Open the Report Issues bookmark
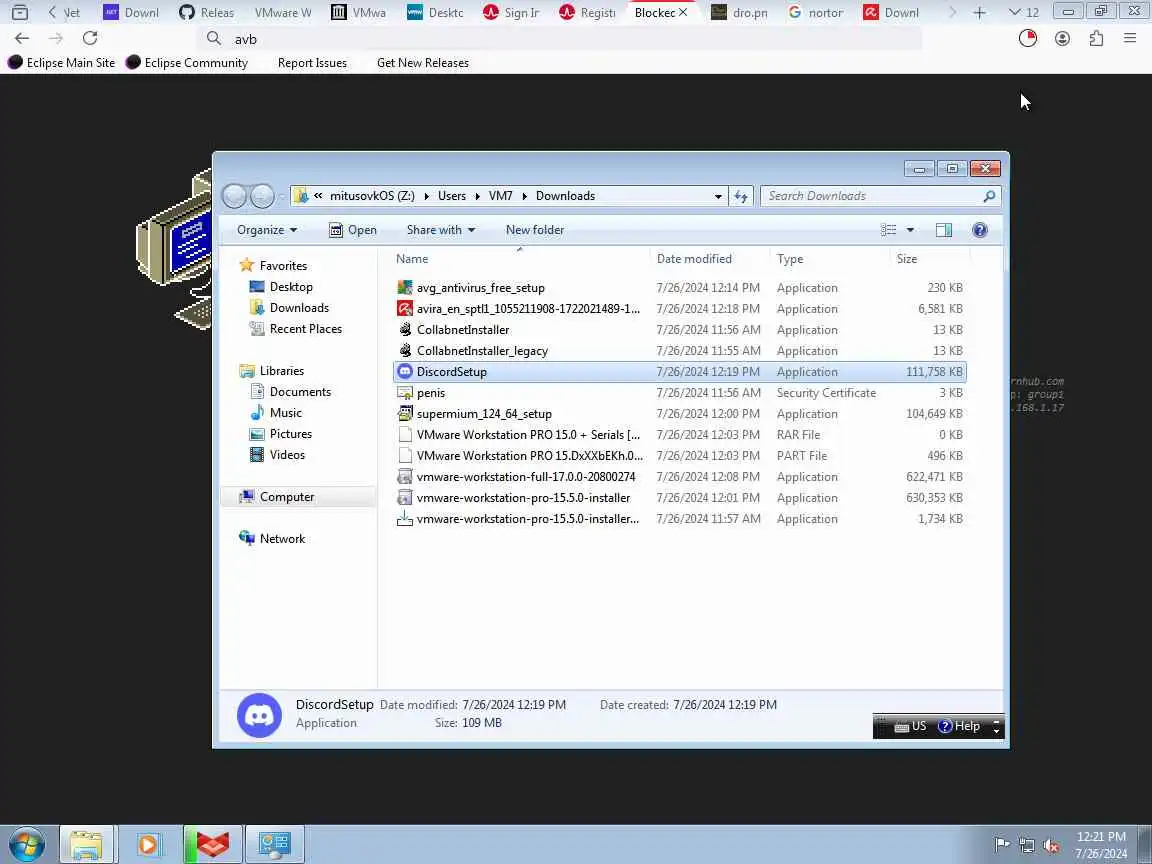The height and width of the screenshot is (864, 1152). (x=312, y=62)
